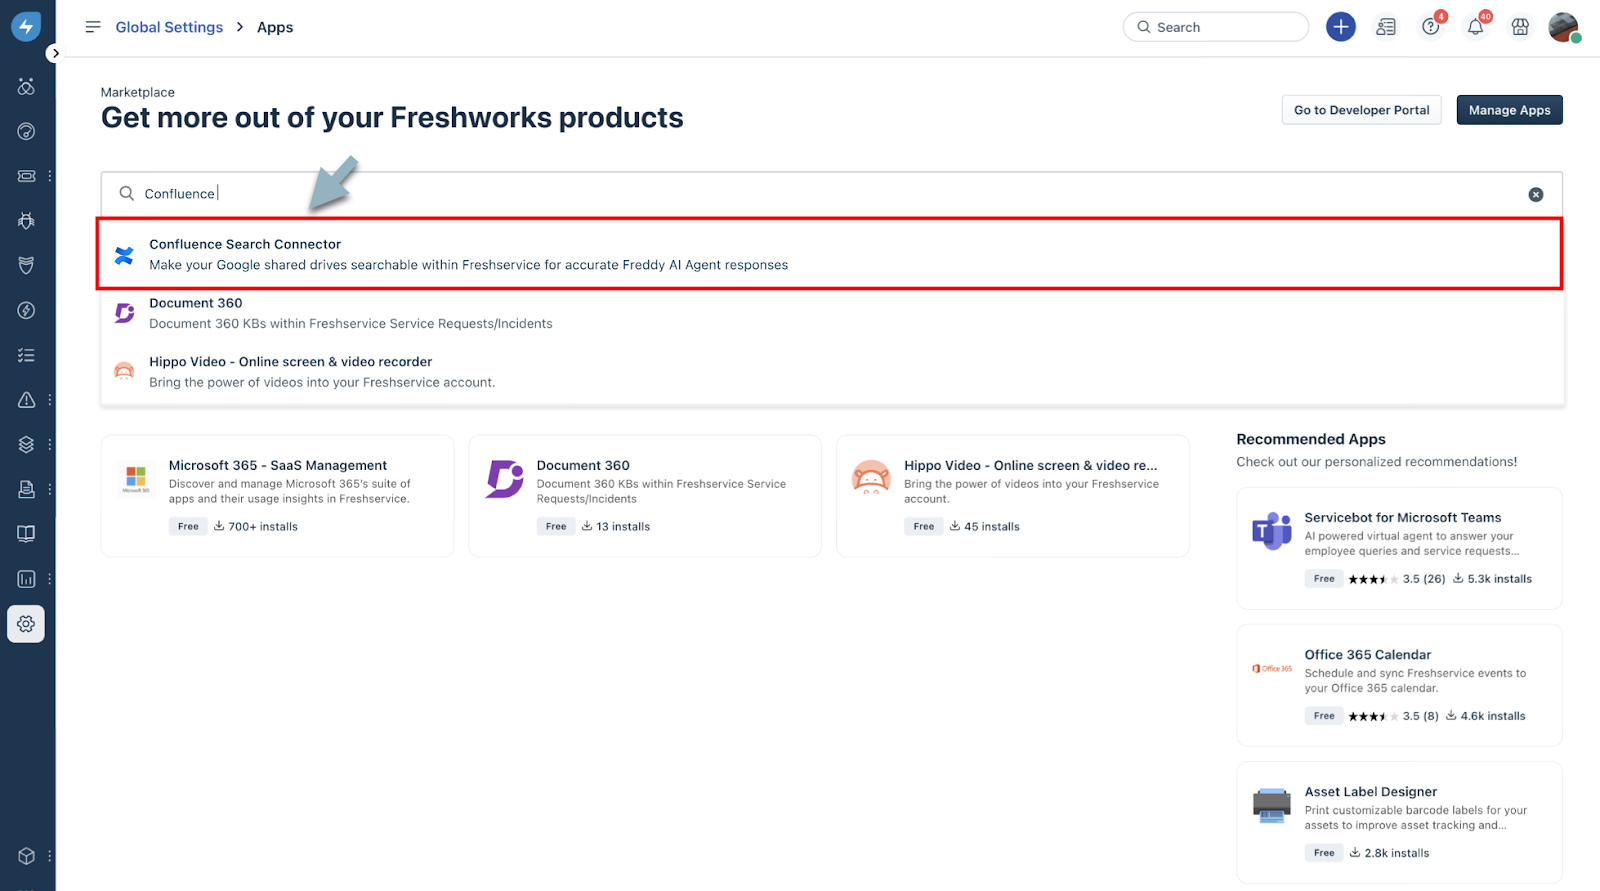Image resolution: width=1600 pixels, height=891 pixels.
Task: Click the Microsoft Teams logo icon
Action: [1272, 531]
